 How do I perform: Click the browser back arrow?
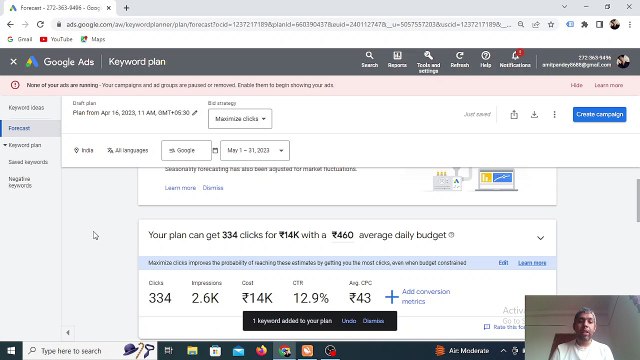[10, 24]
